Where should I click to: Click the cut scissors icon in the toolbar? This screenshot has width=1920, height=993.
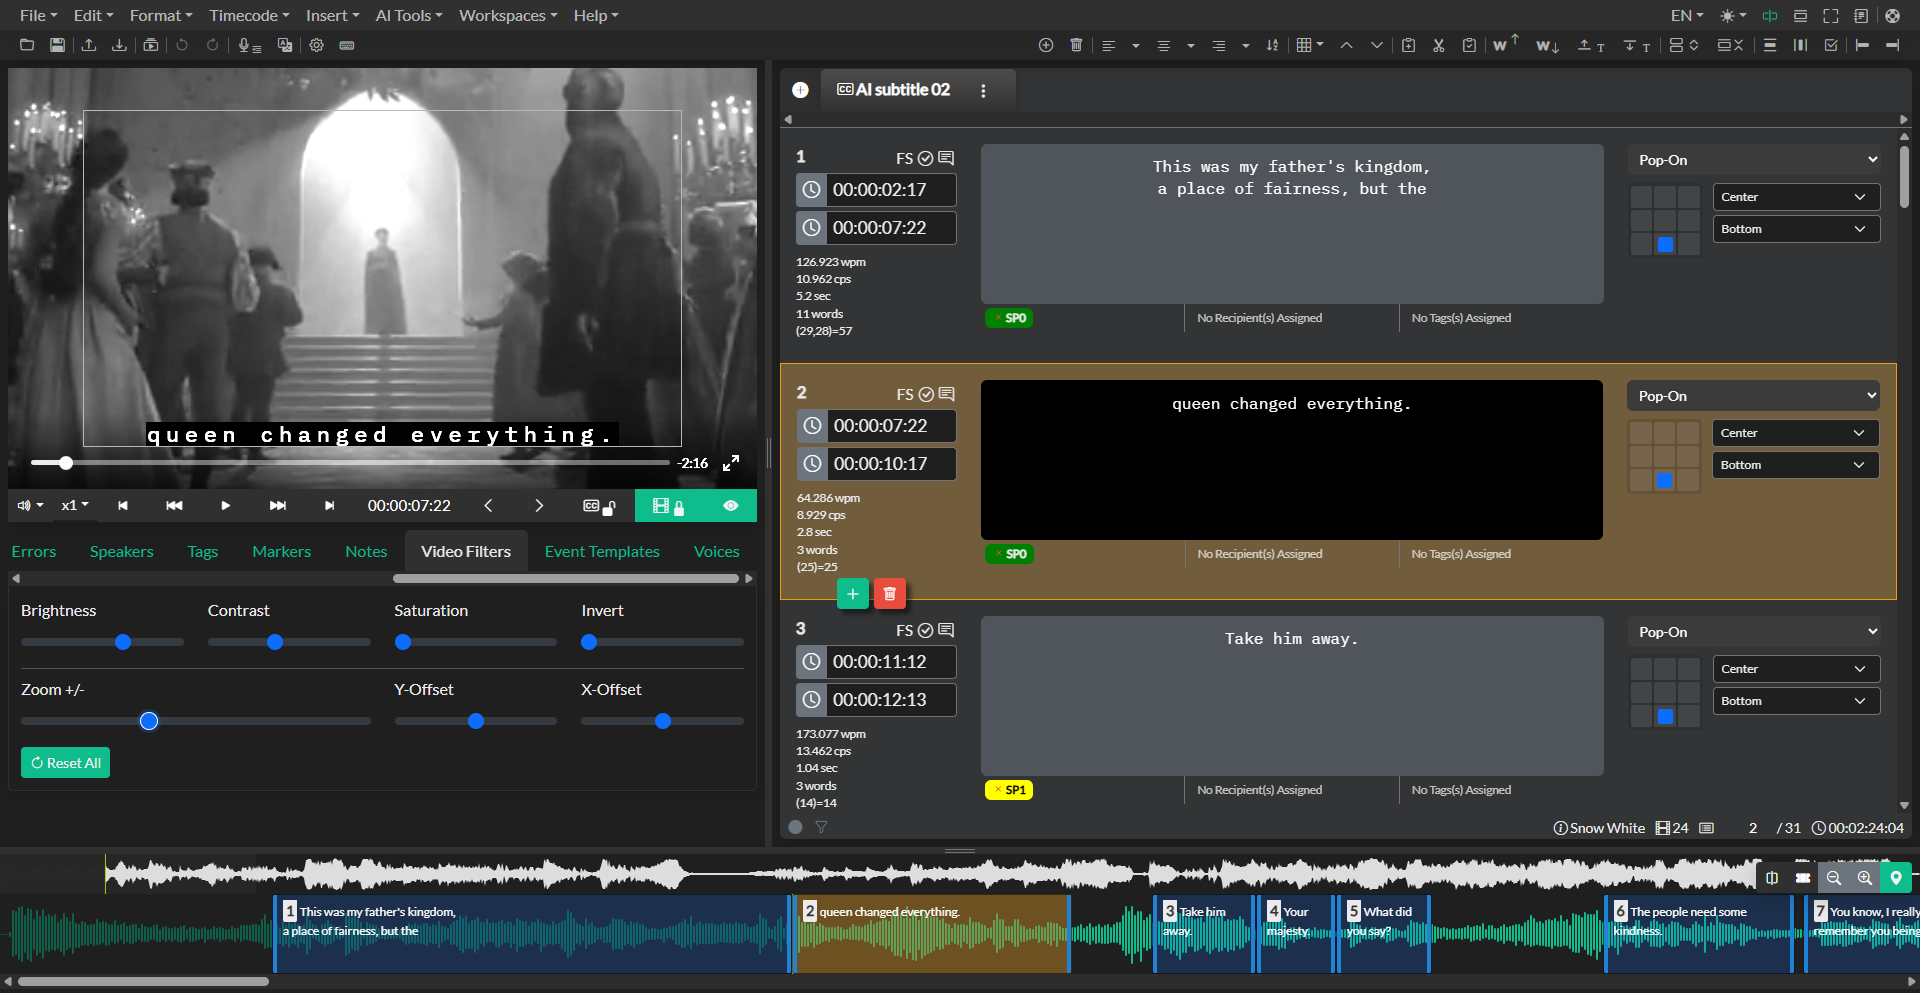[1438, 45]
